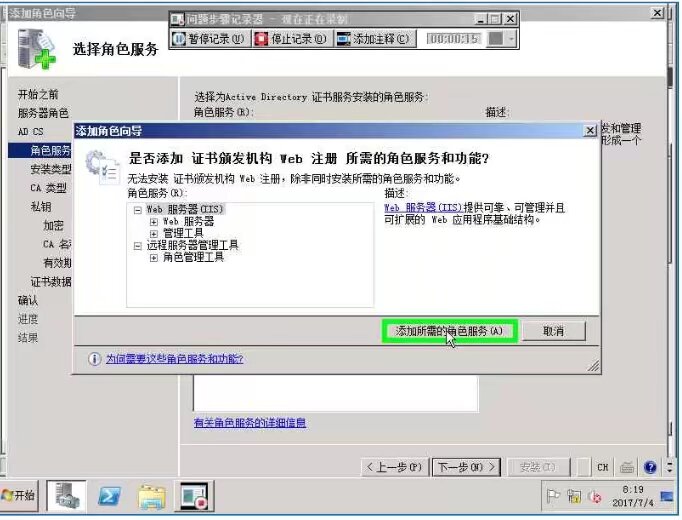The width and height of the screenshot is (682, 520).
Task: Open the Web 服务器(IIS) description link
Action: click(x=422, y=208)
